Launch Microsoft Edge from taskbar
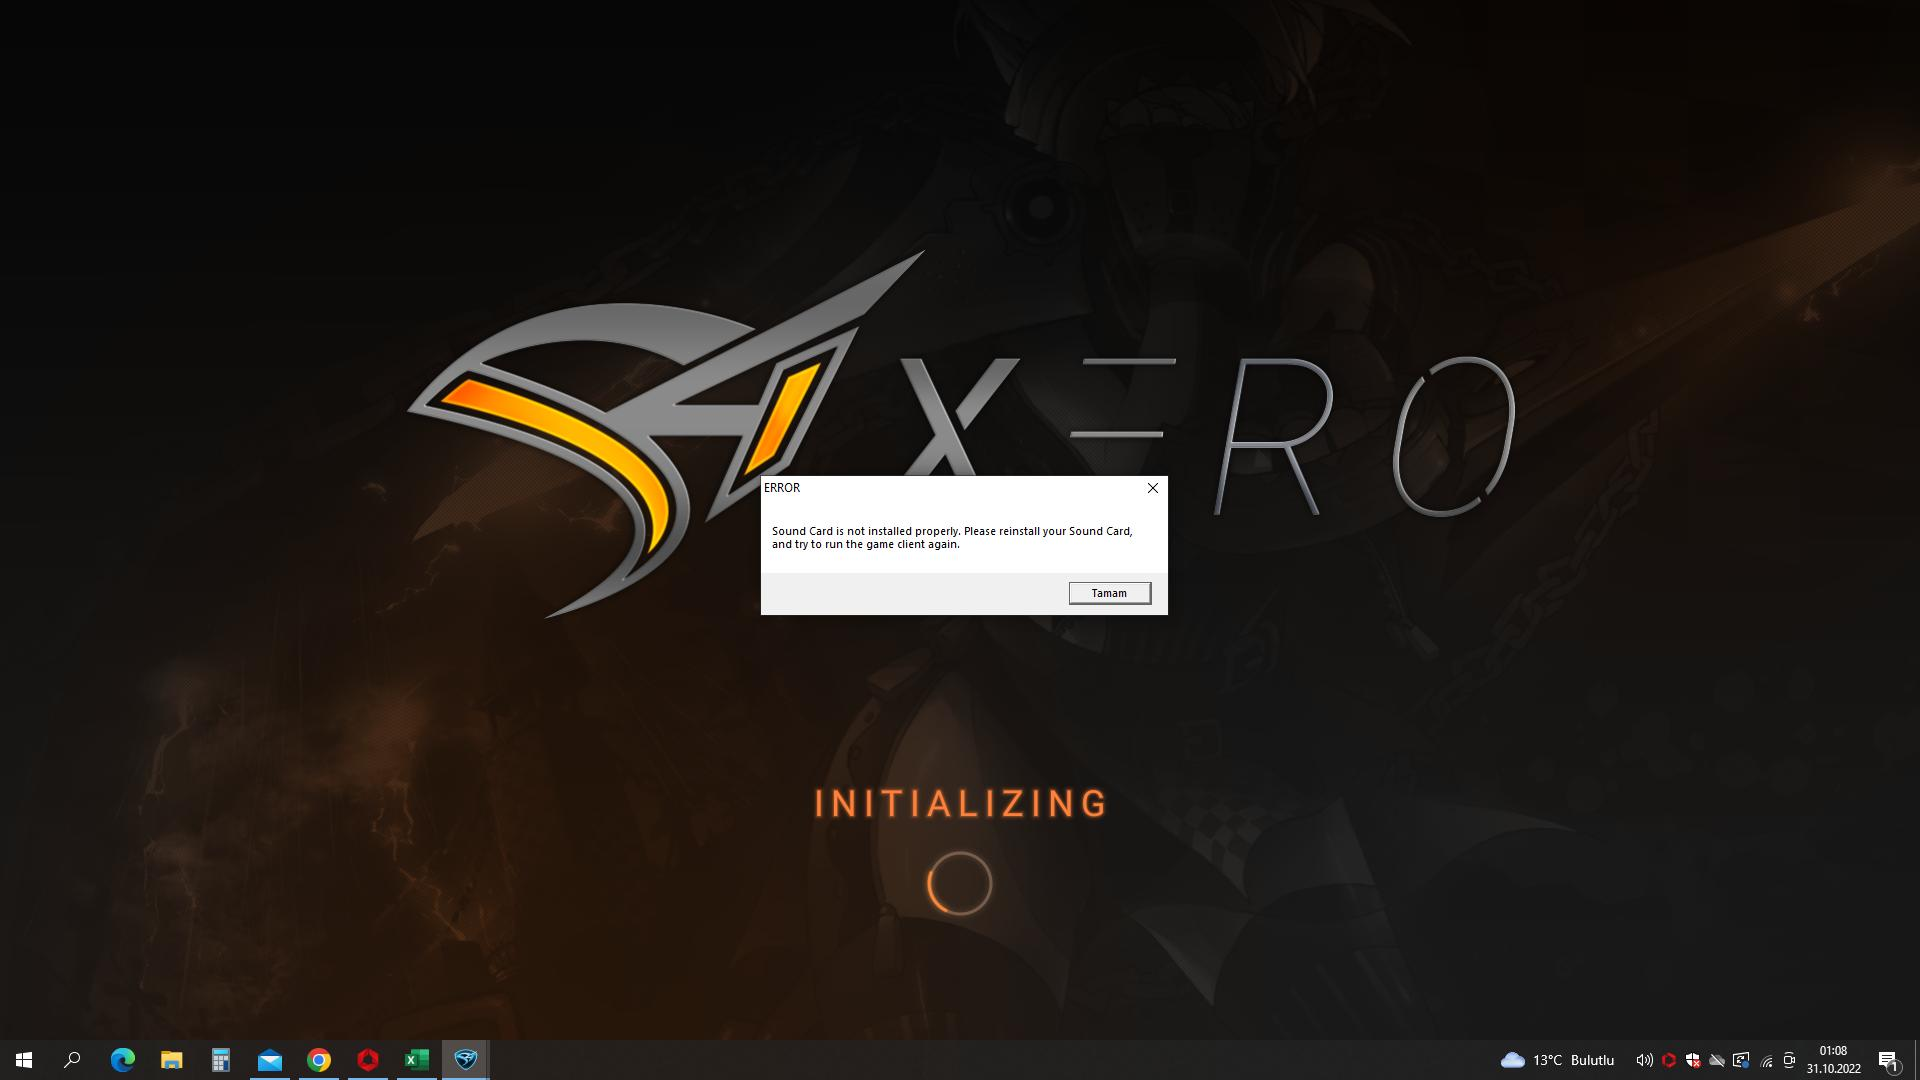This screenshot has height=1080, width=1920. coord(122,1060)
